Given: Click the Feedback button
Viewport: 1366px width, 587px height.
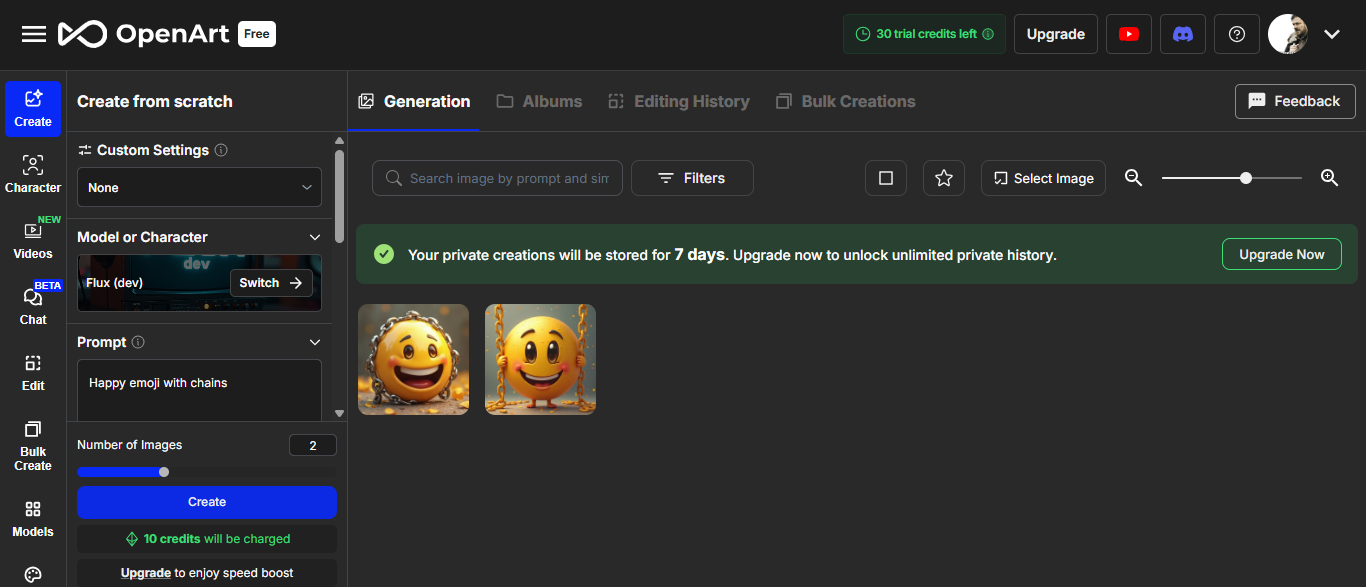Looking at the screenshot, I should click(1295, 101).
